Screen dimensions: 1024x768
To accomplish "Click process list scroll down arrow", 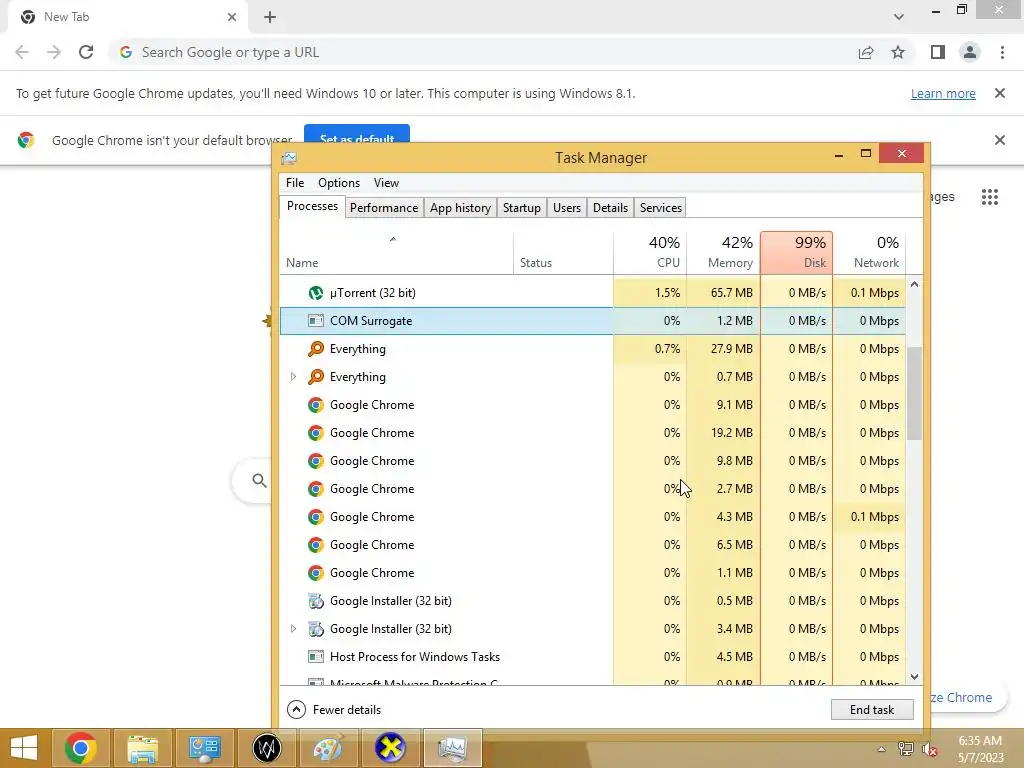I will pyautogui.click(x=914, y=677).
